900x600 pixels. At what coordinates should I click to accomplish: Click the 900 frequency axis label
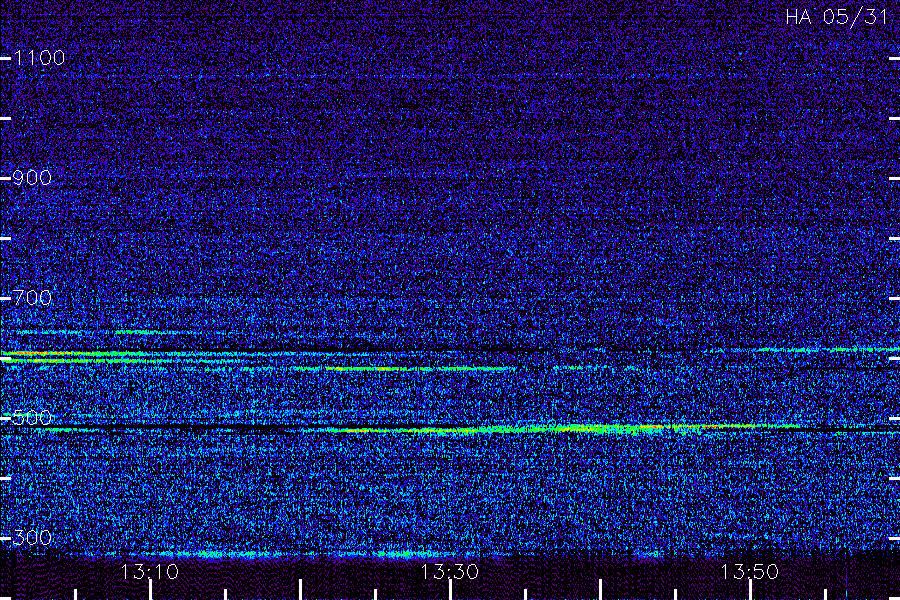[32, 178]
